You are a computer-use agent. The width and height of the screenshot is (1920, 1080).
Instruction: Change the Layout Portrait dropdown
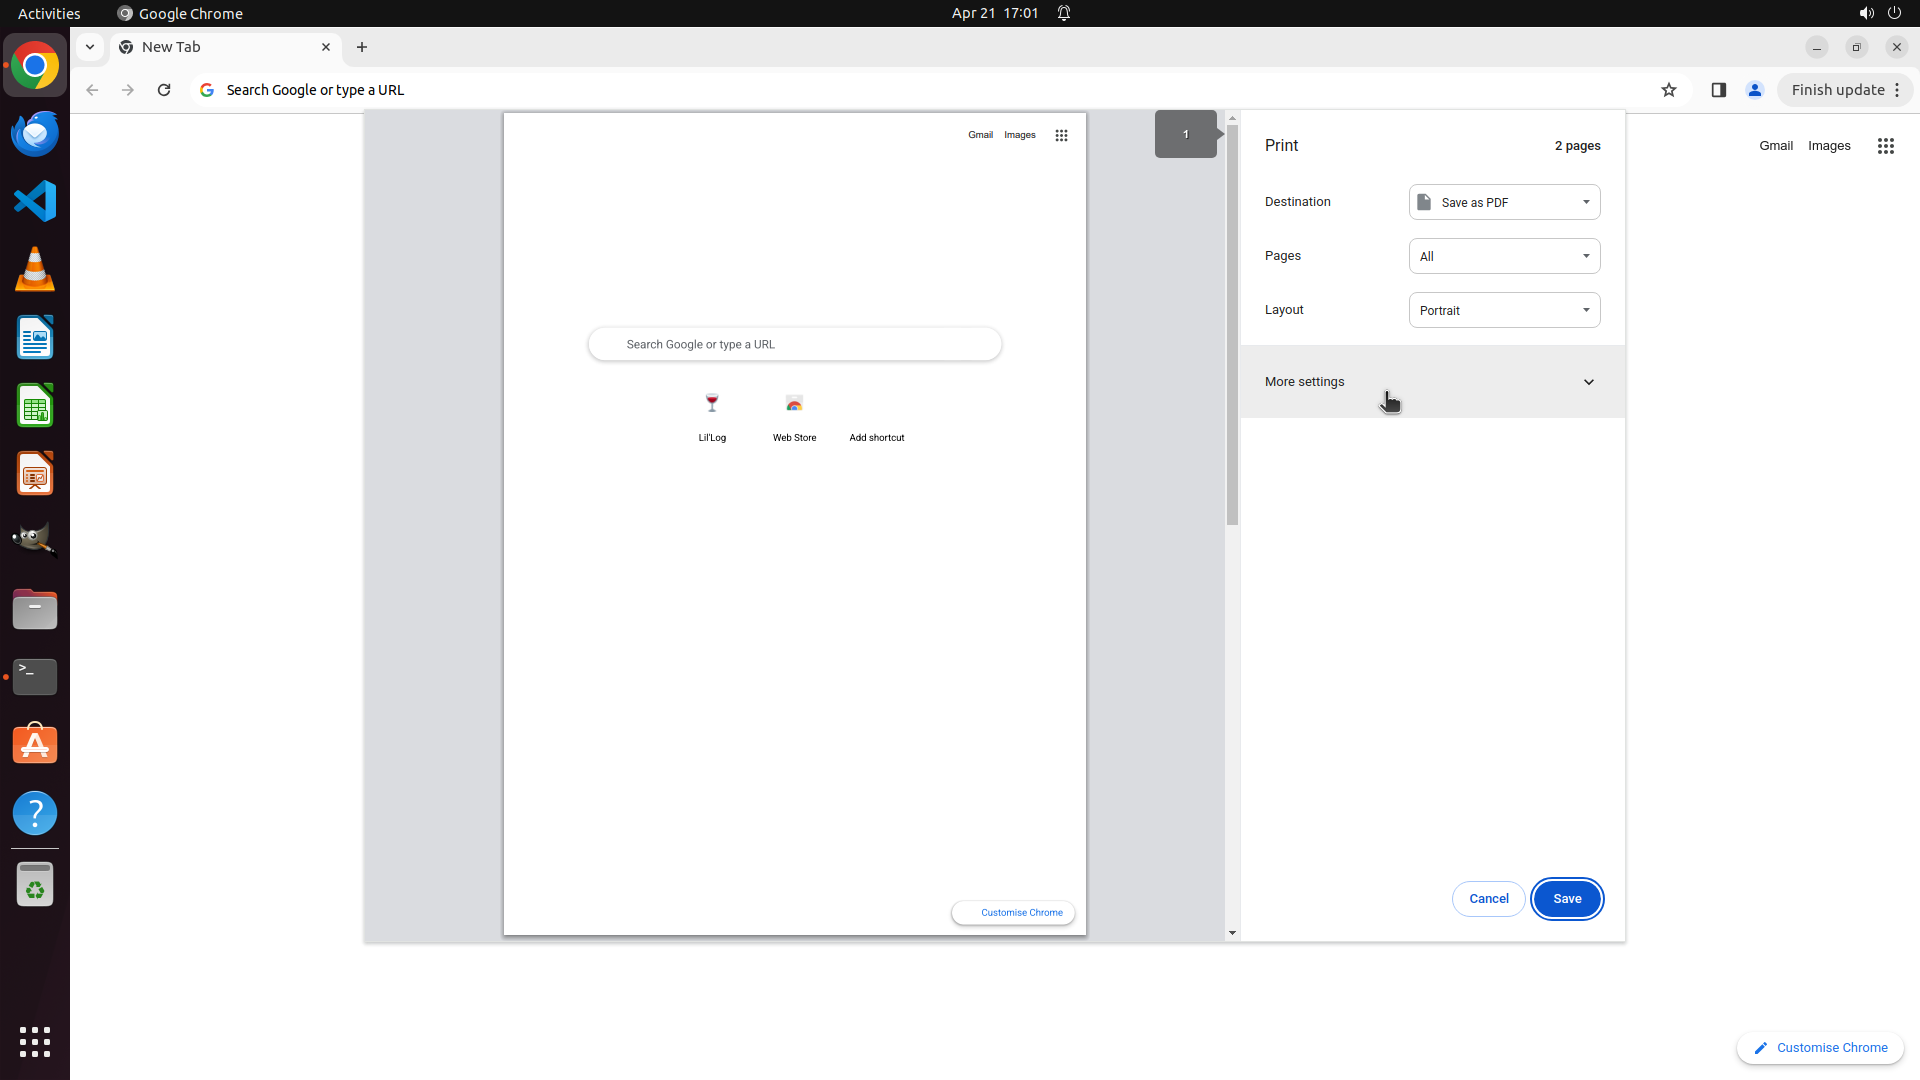(x=1504, y=310)
